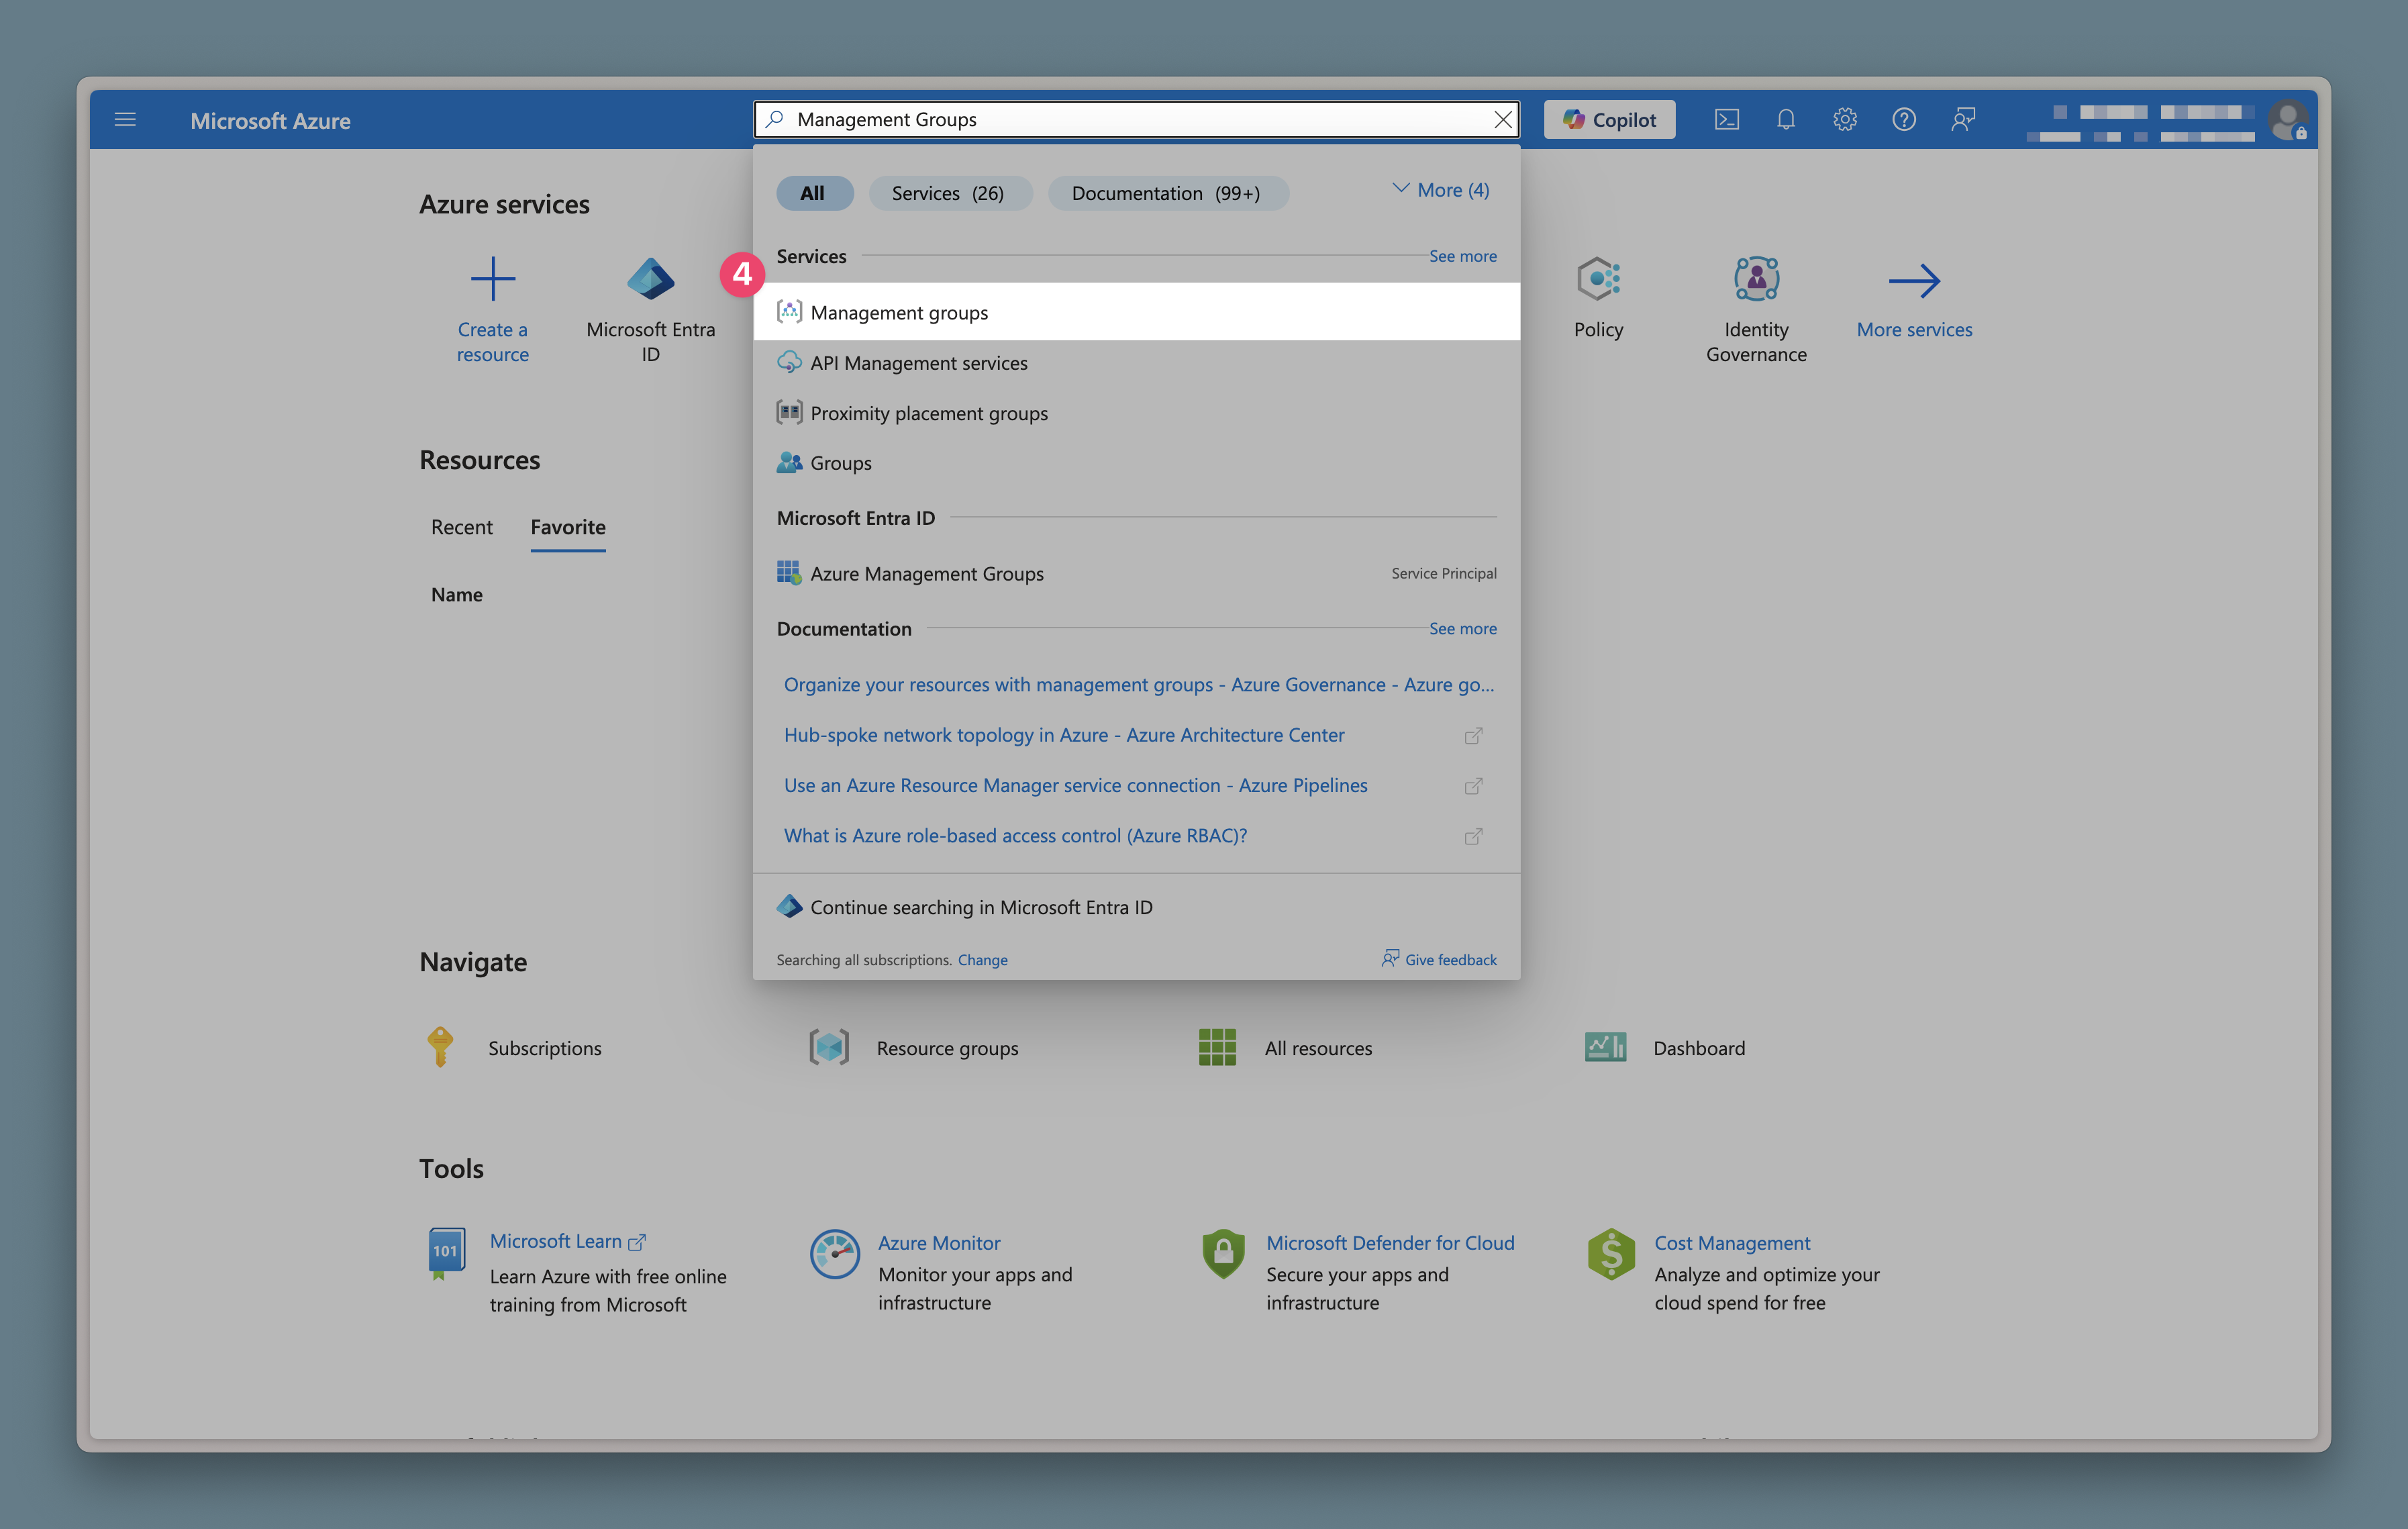
Task: Open Microsoft Defender for Cloud link
Action: (1390, 1243)
